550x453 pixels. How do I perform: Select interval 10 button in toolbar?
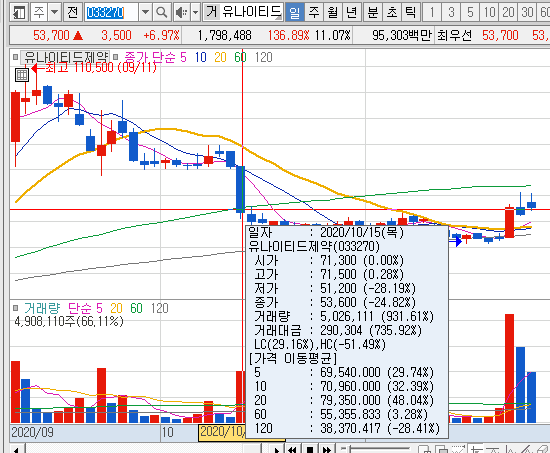pyautogui.click(x=489, y=13)
